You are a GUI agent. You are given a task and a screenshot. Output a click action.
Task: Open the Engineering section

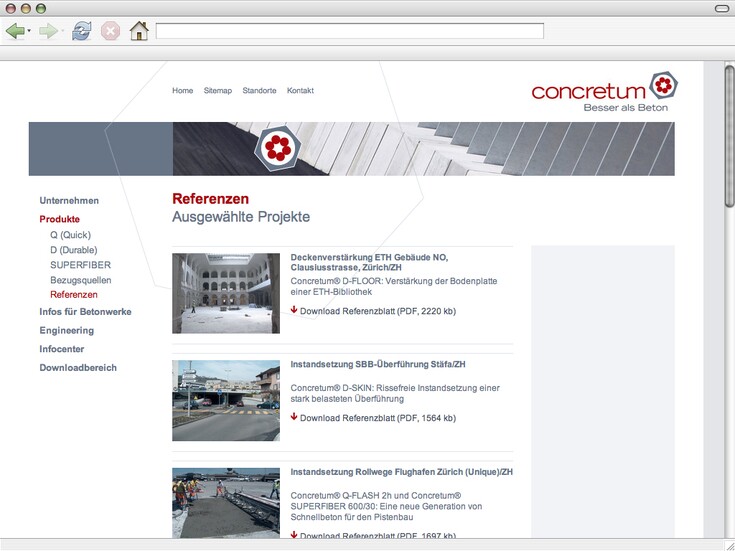(x=67, y=331)
